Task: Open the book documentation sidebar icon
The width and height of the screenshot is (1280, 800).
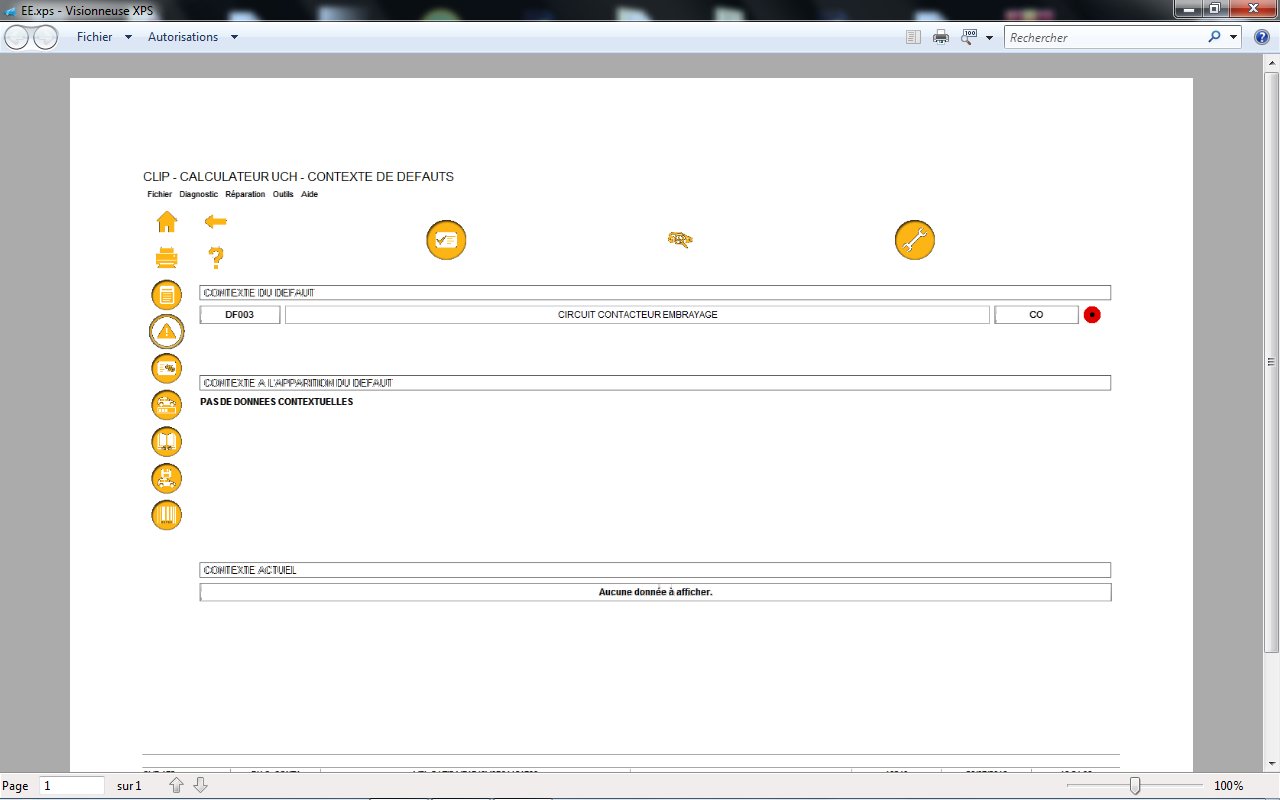Action: point(167,441)
